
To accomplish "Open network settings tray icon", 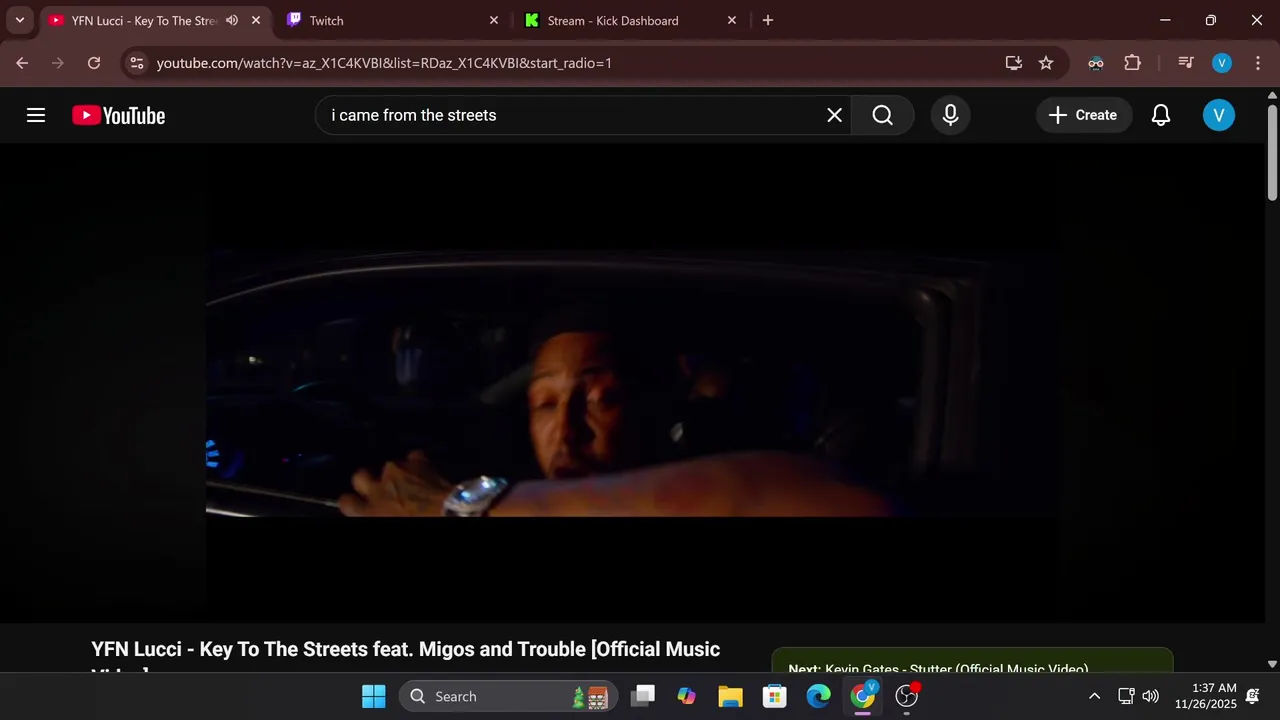I will [1125, 696].
